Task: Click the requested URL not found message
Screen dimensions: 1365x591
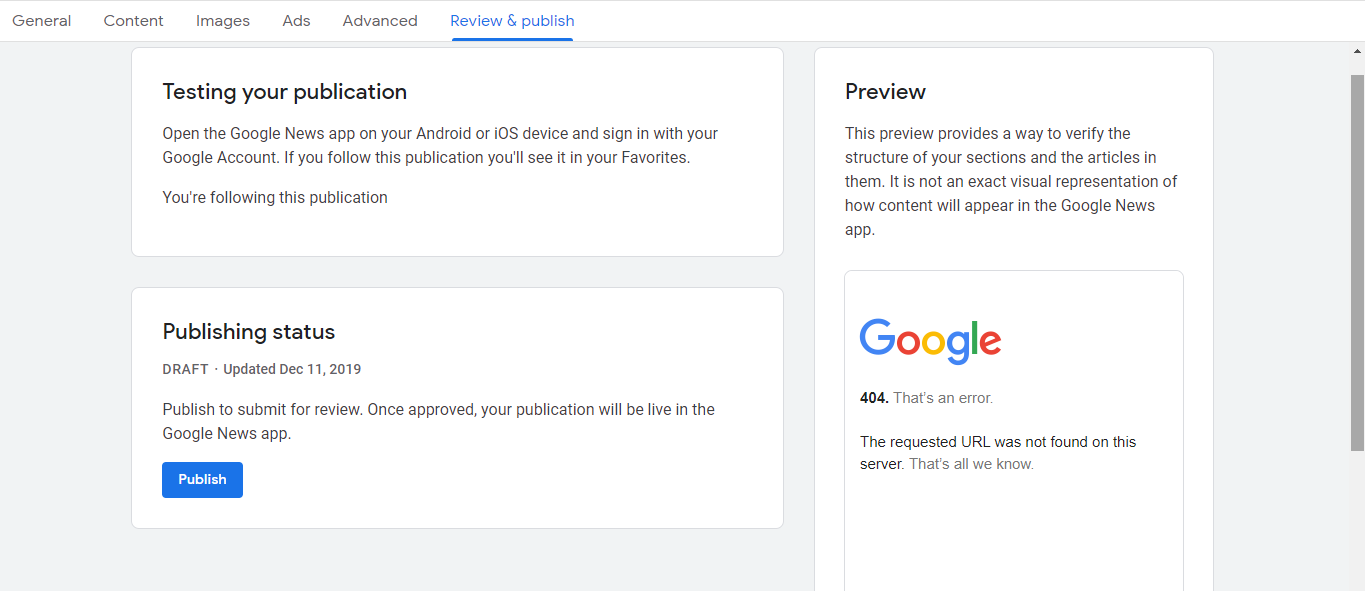Action: pos(997,453)
